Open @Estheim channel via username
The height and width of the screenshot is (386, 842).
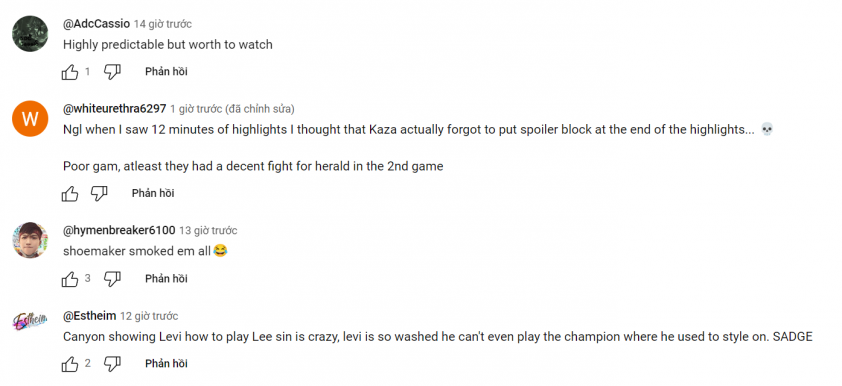tap(90, 316)
